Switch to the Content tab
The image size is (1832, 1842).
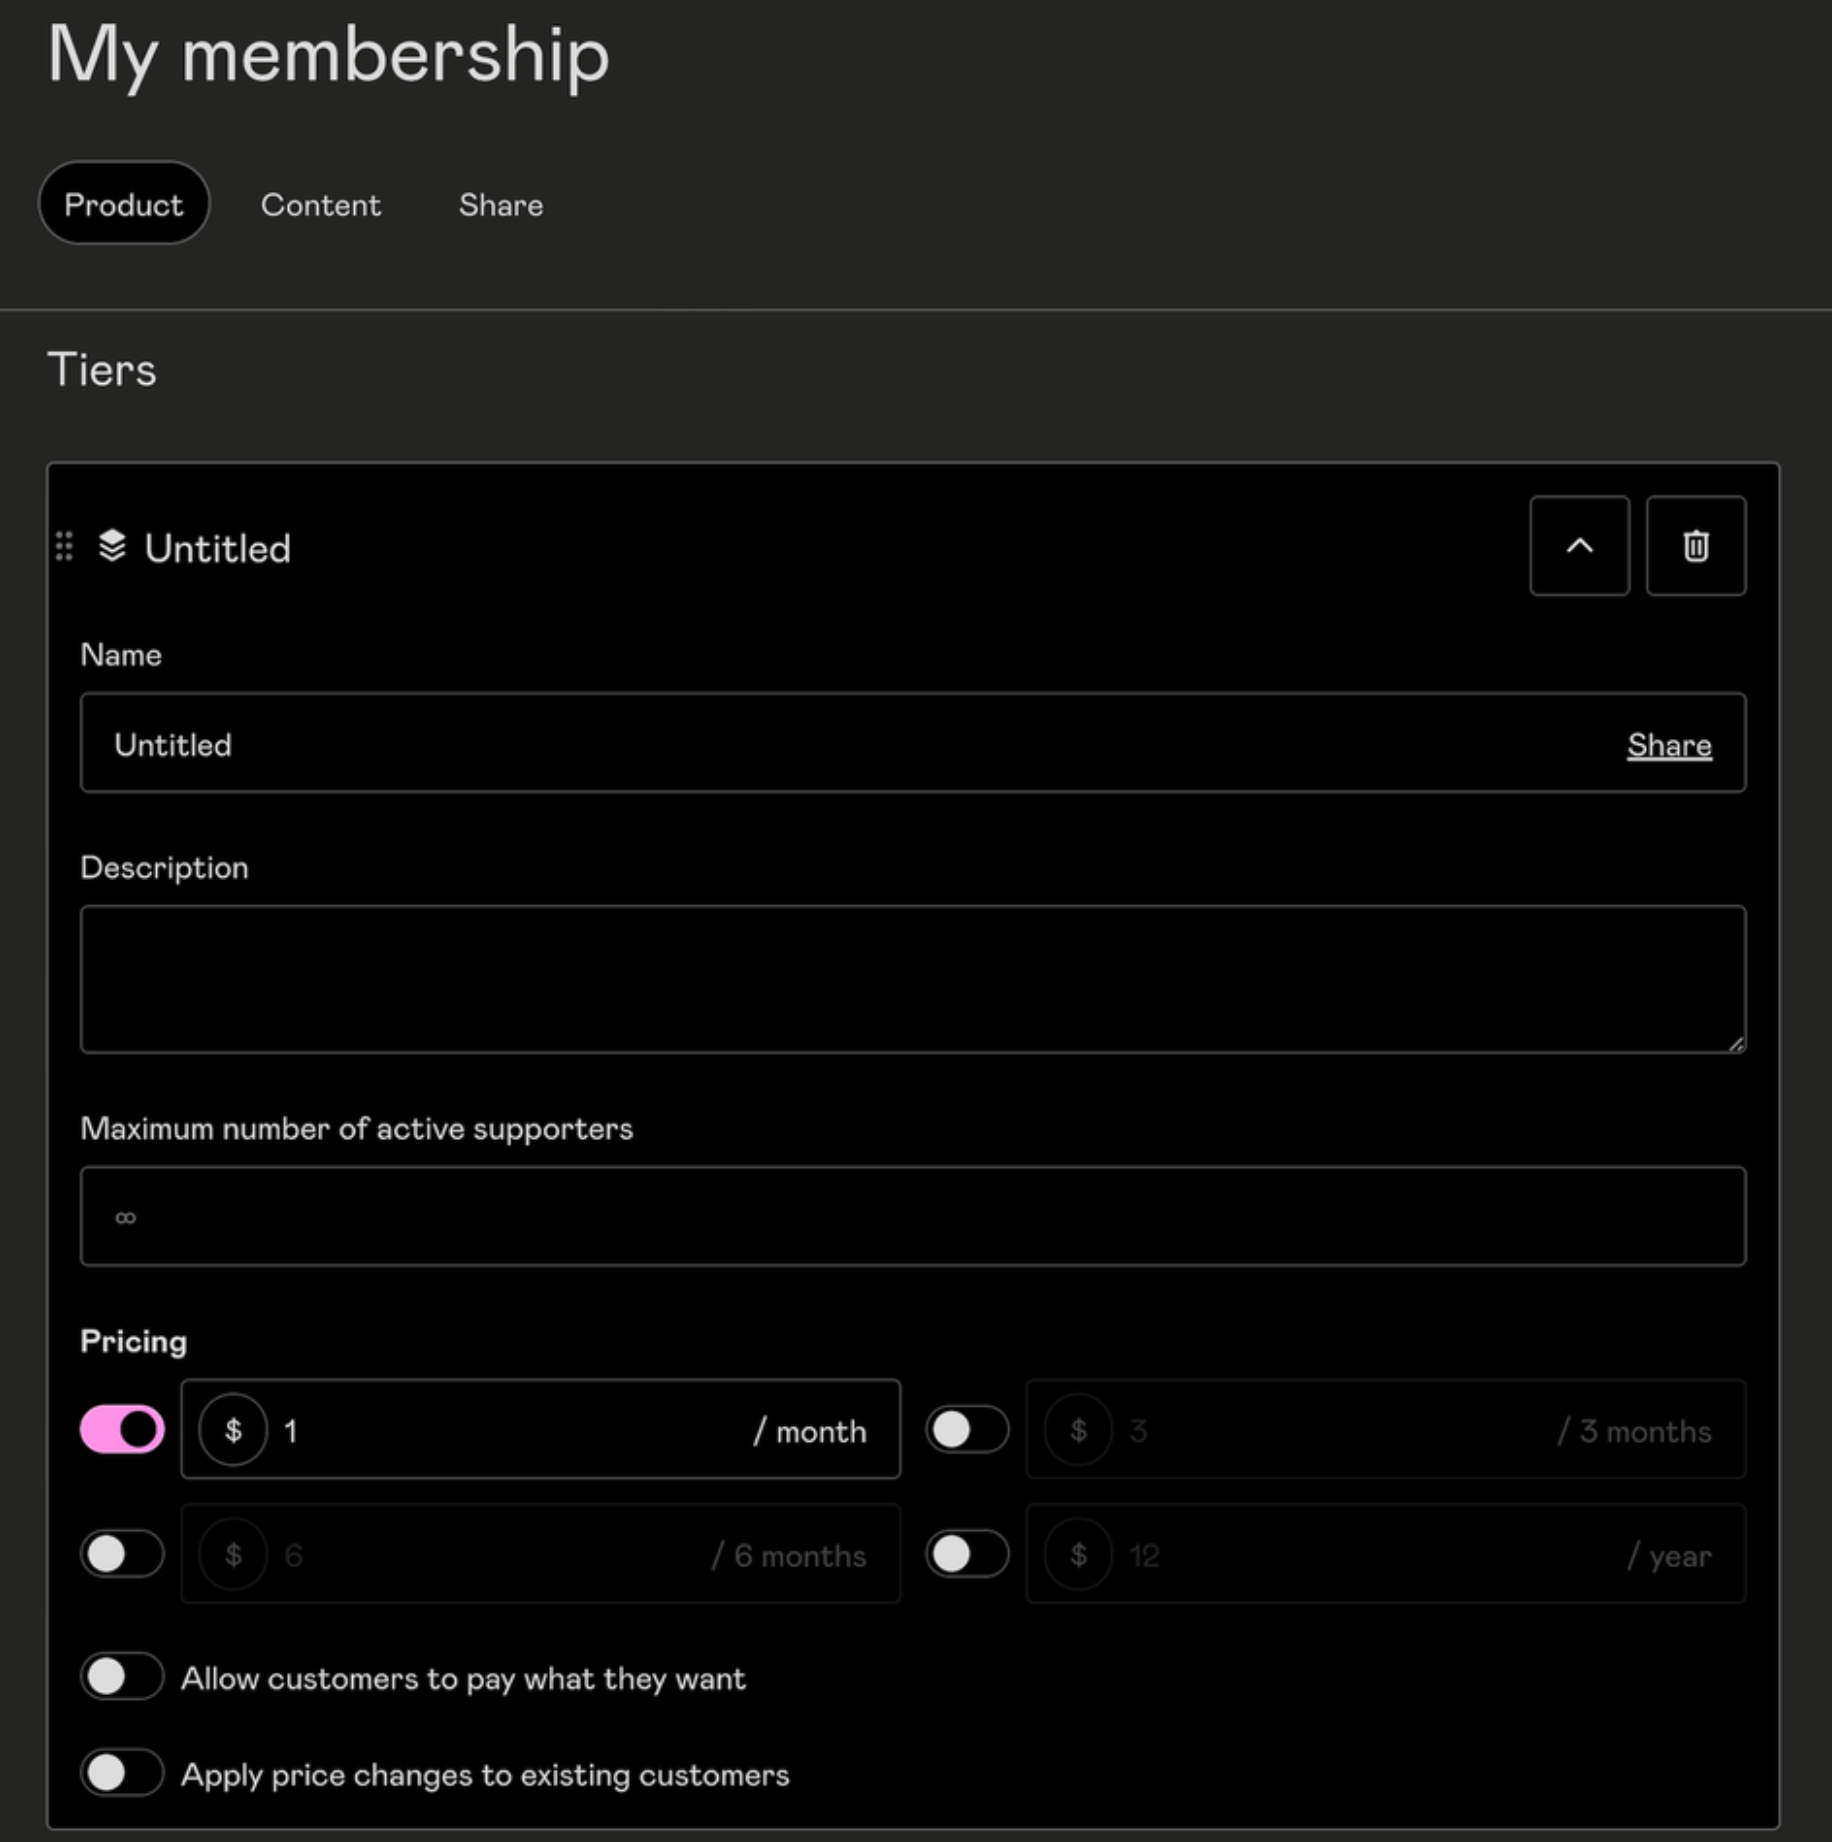321,205
